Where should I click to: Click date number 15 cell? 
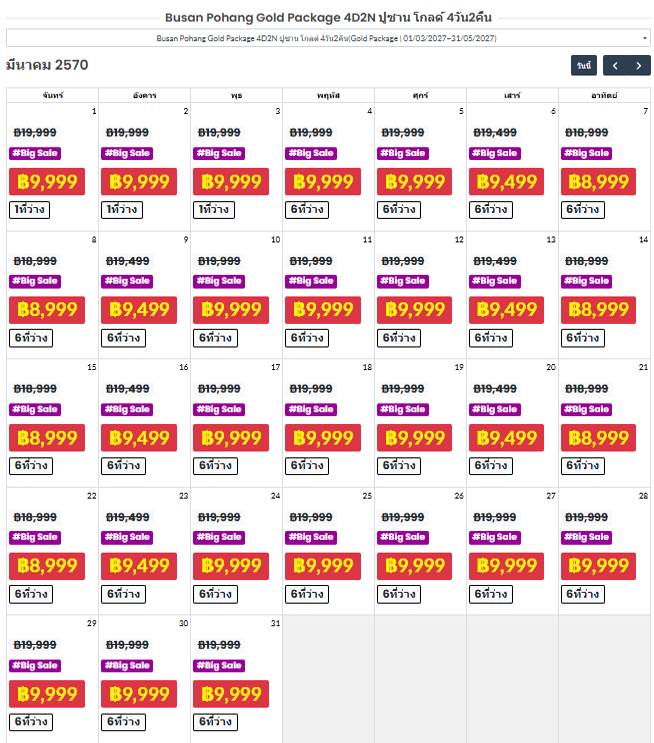(91, 367)
